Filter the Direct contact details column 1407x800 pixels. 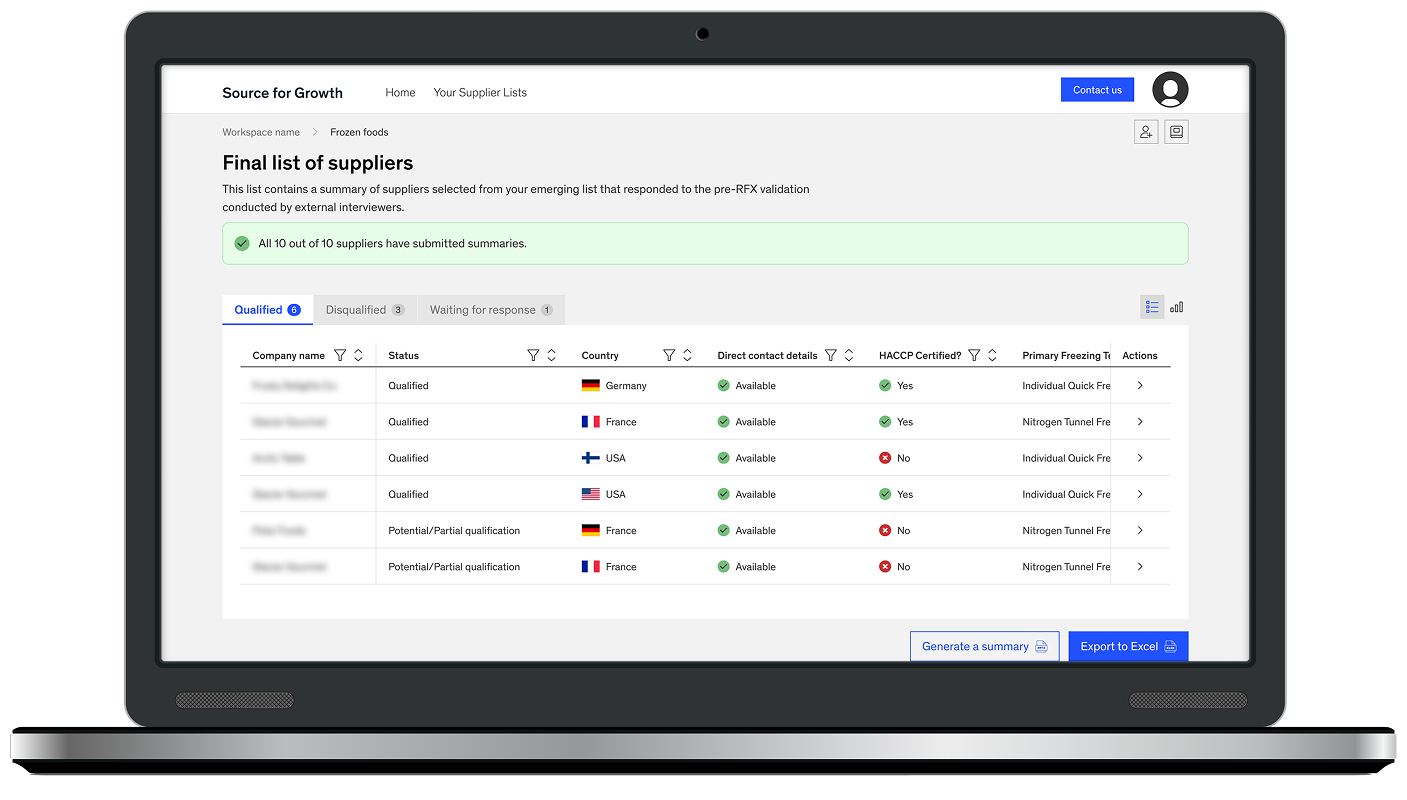[x=831, y=355]
